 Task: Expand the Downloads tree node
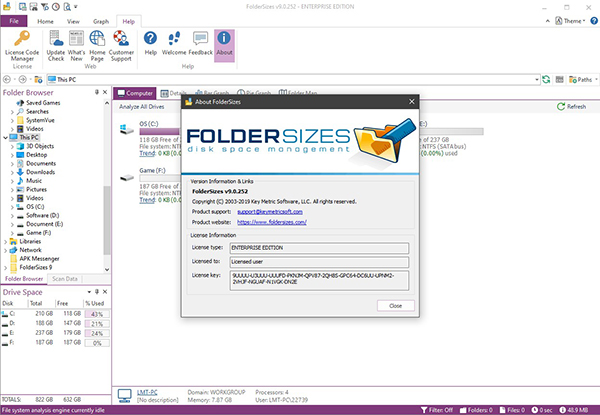[12, 173]
